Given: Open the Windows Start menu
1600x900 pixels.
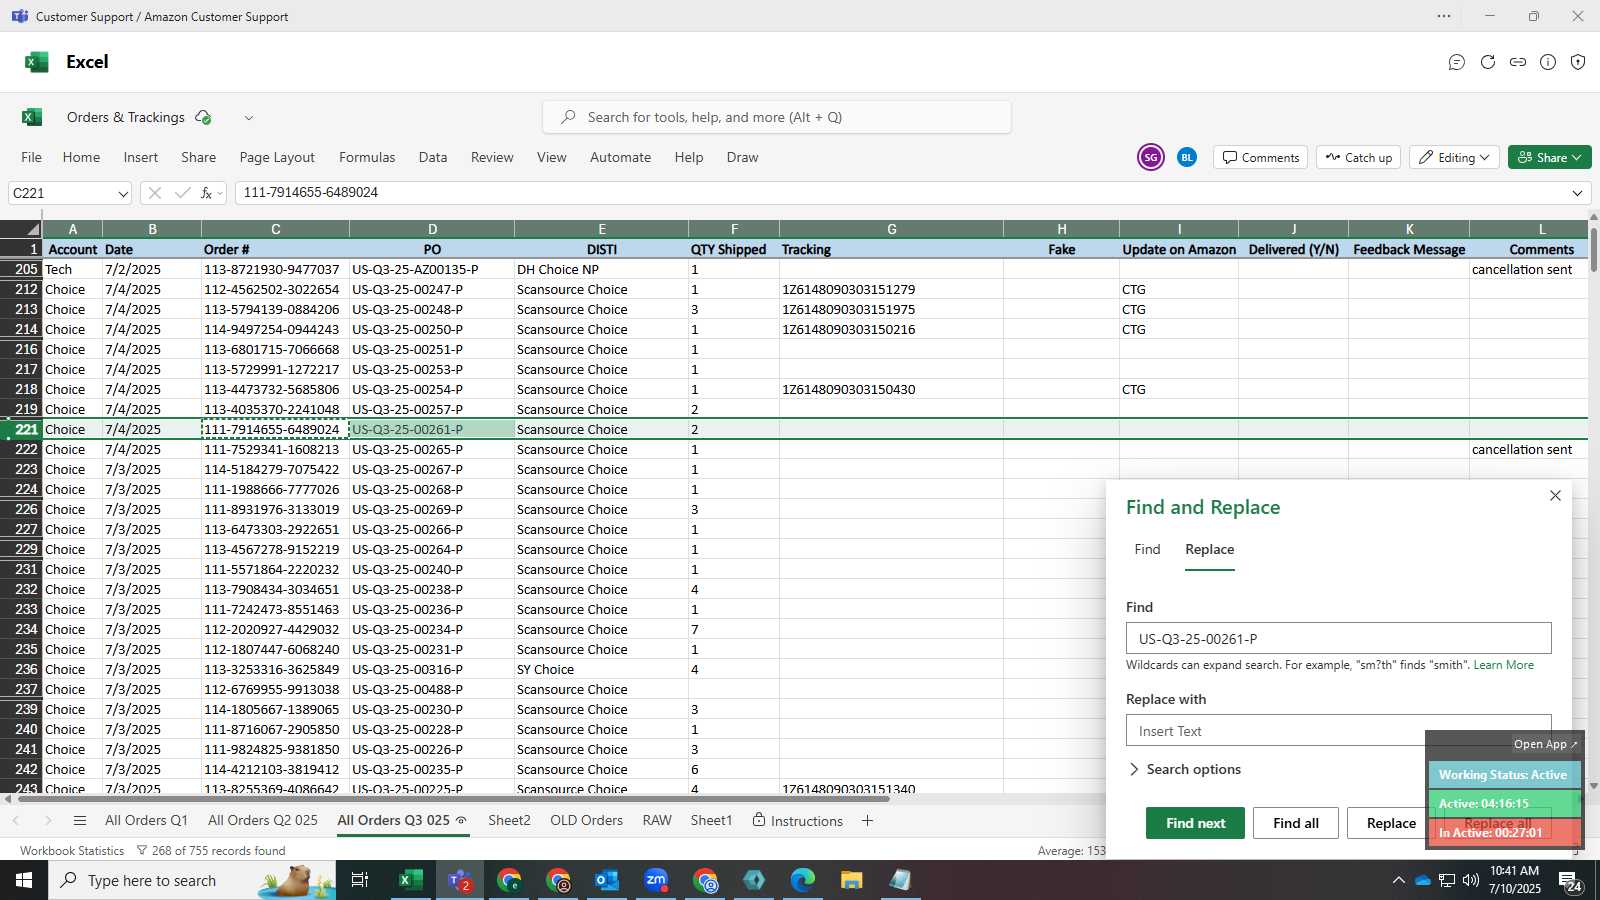Looking at the screenshot, I should pyautogui.click(x=24, y=880).
